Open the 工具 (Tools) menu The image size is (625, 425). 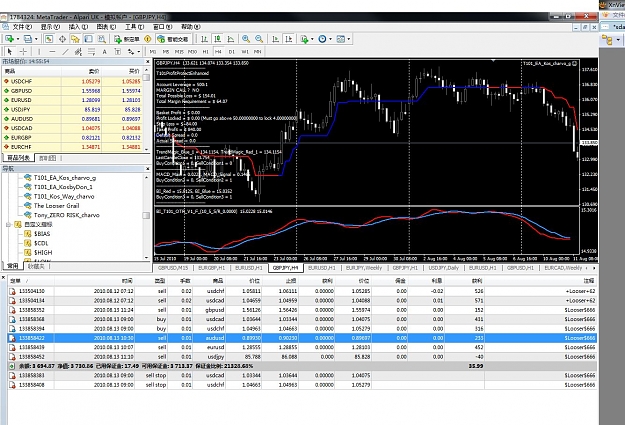click(x=134, y=27)
